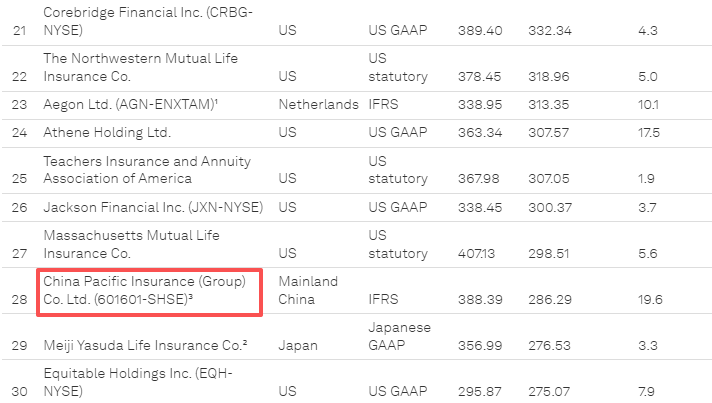Click Meiji Yasuda Life Insurance Co.
Viewport: 712px width, 403px height.
145,346
